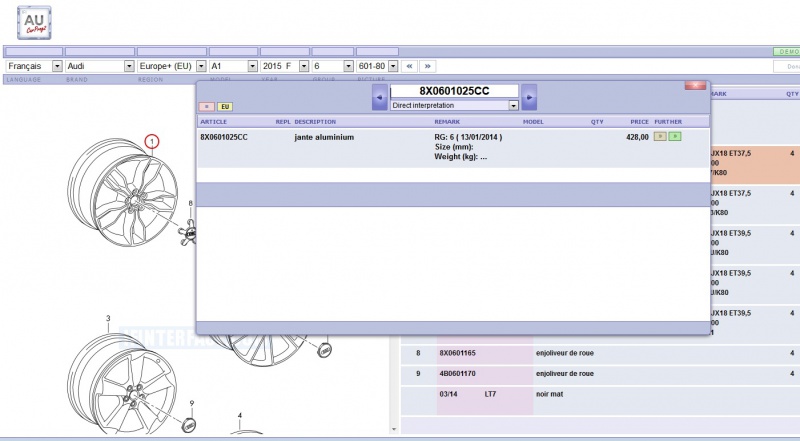Go to previous article with left arrow
Screen dimensions: 800x441
[x=379, y=97]
